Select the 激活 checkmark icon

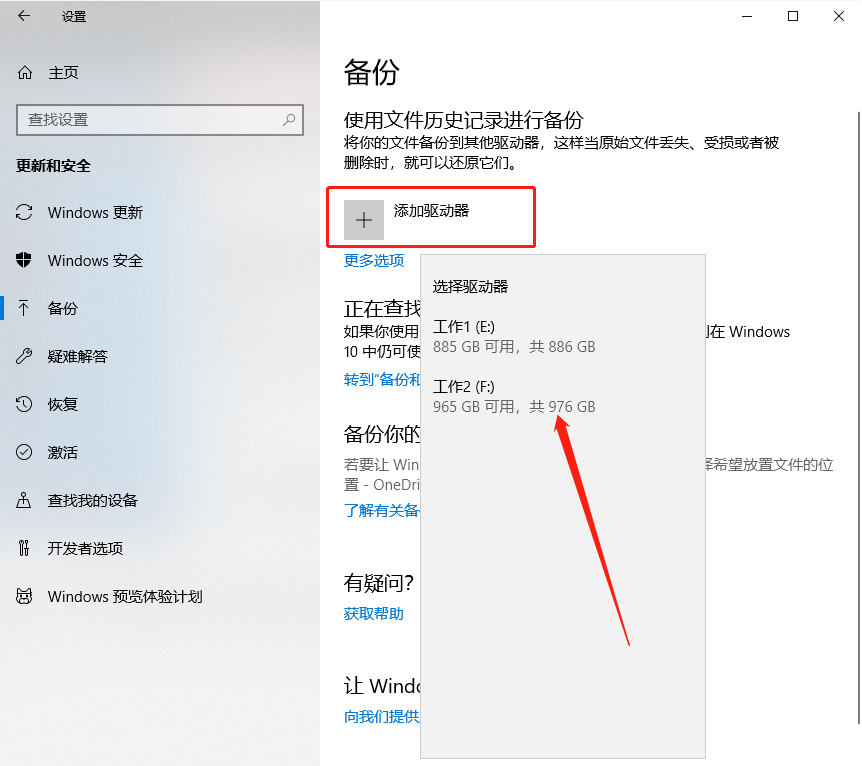pyautogui.click(x=21, y=452)
